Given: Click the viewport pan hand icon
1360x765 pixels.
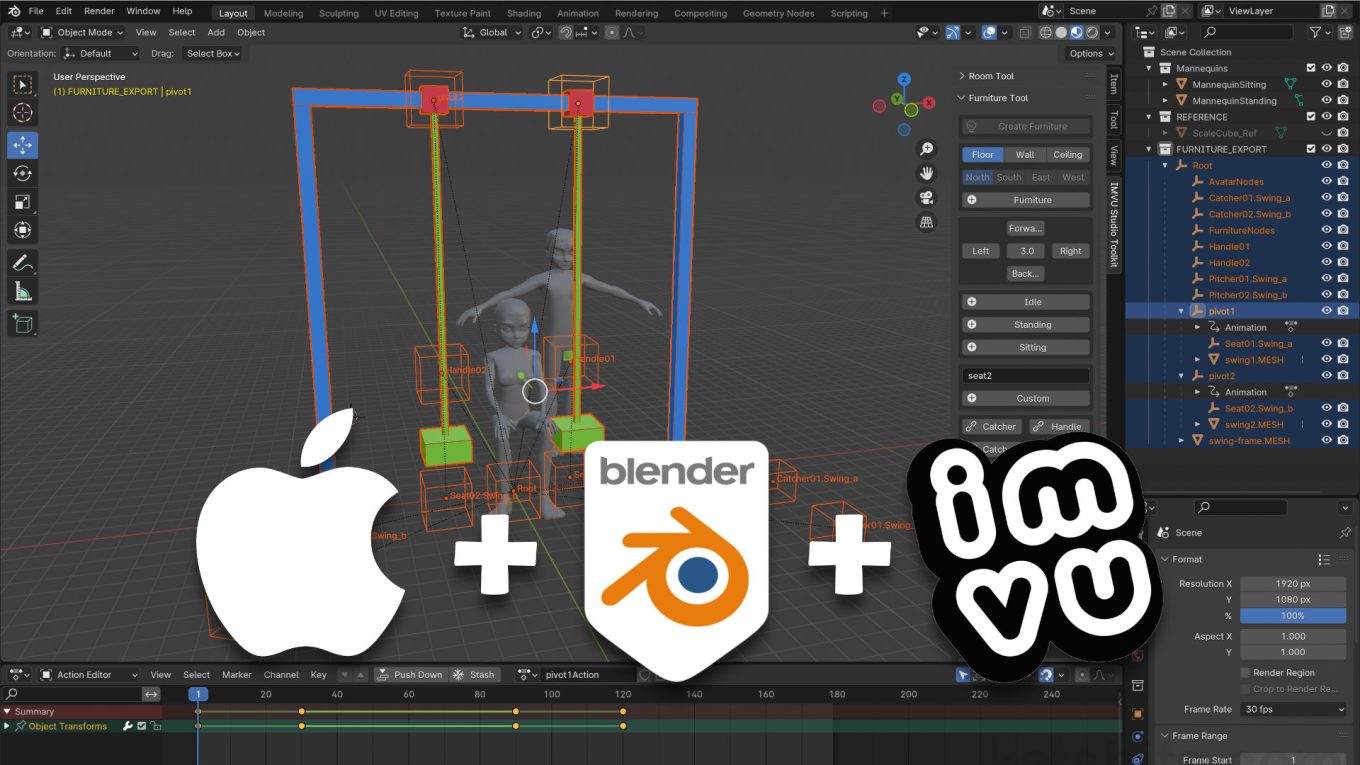Looking at the screenshot, I should [927, 173].
